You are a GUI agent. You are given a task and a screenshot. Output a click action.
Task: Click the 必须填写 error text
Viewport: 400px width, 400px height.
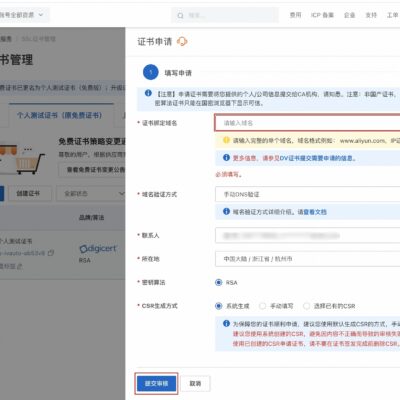pyautogui.click(x=229, y=174)
